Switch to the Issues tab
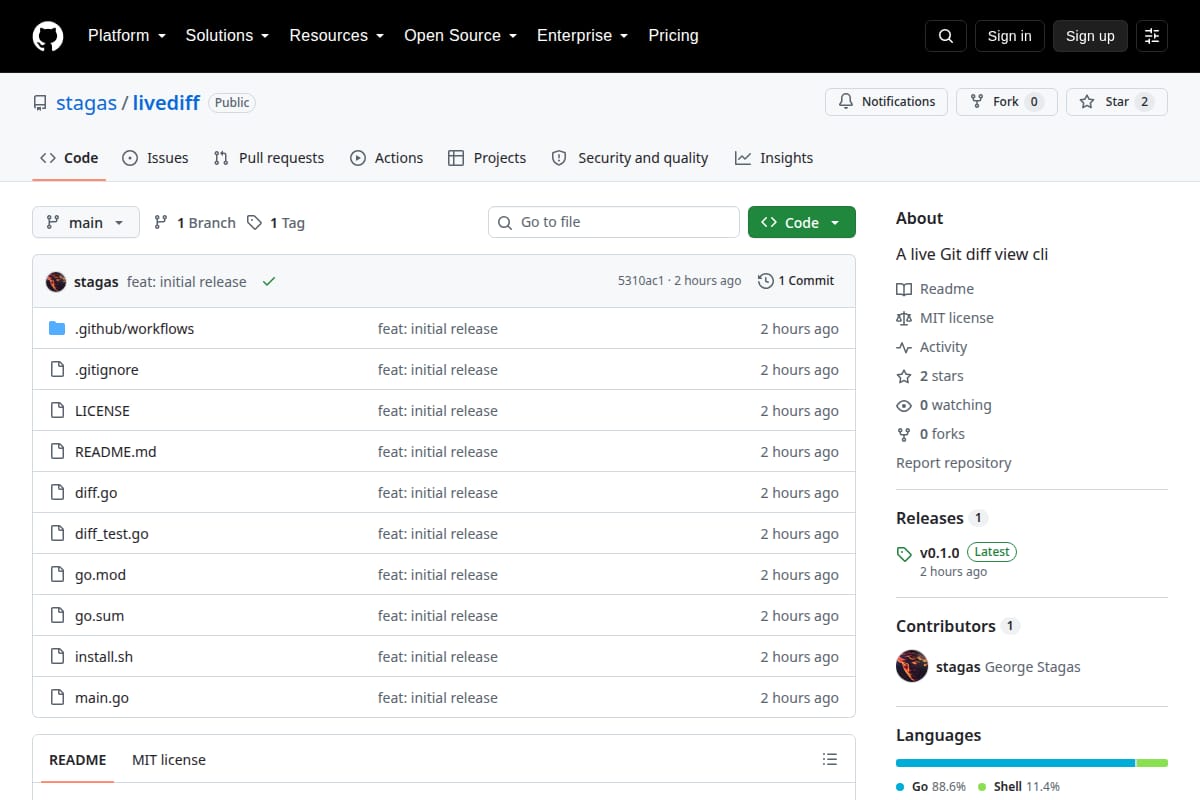The image size is (1200, 800). click(155, 158)
